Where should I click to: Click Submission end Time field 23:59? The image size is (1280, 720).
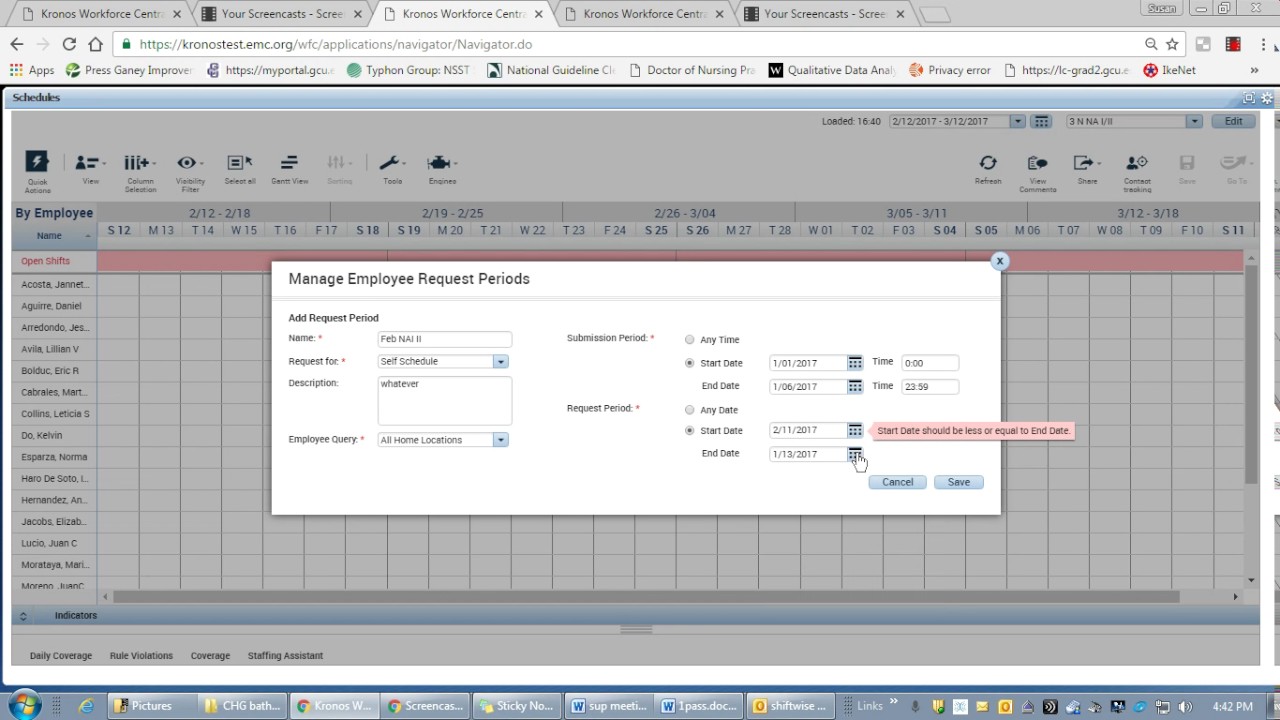pos(930,386)
